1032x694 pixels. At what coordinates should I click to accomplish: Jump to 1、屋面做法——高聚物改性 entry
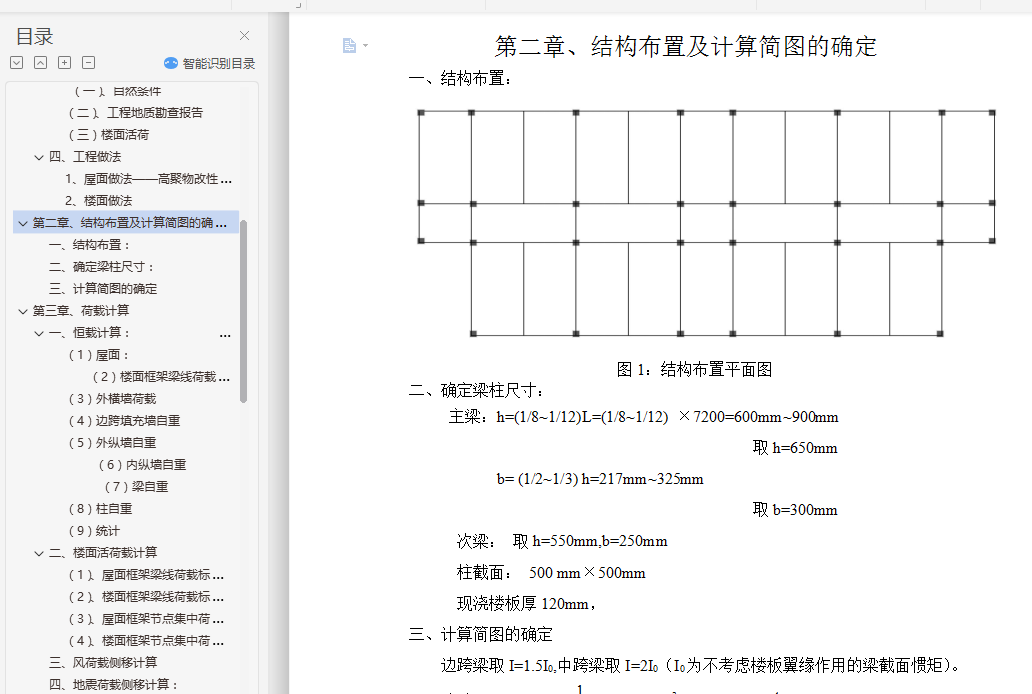pyautogui.click(x=148, y=178)
